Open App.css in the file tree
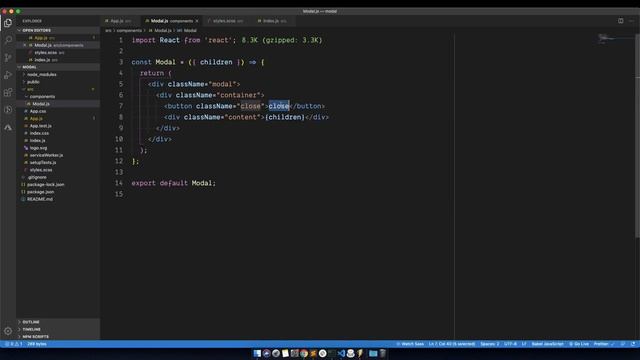 tap(58, 111)
